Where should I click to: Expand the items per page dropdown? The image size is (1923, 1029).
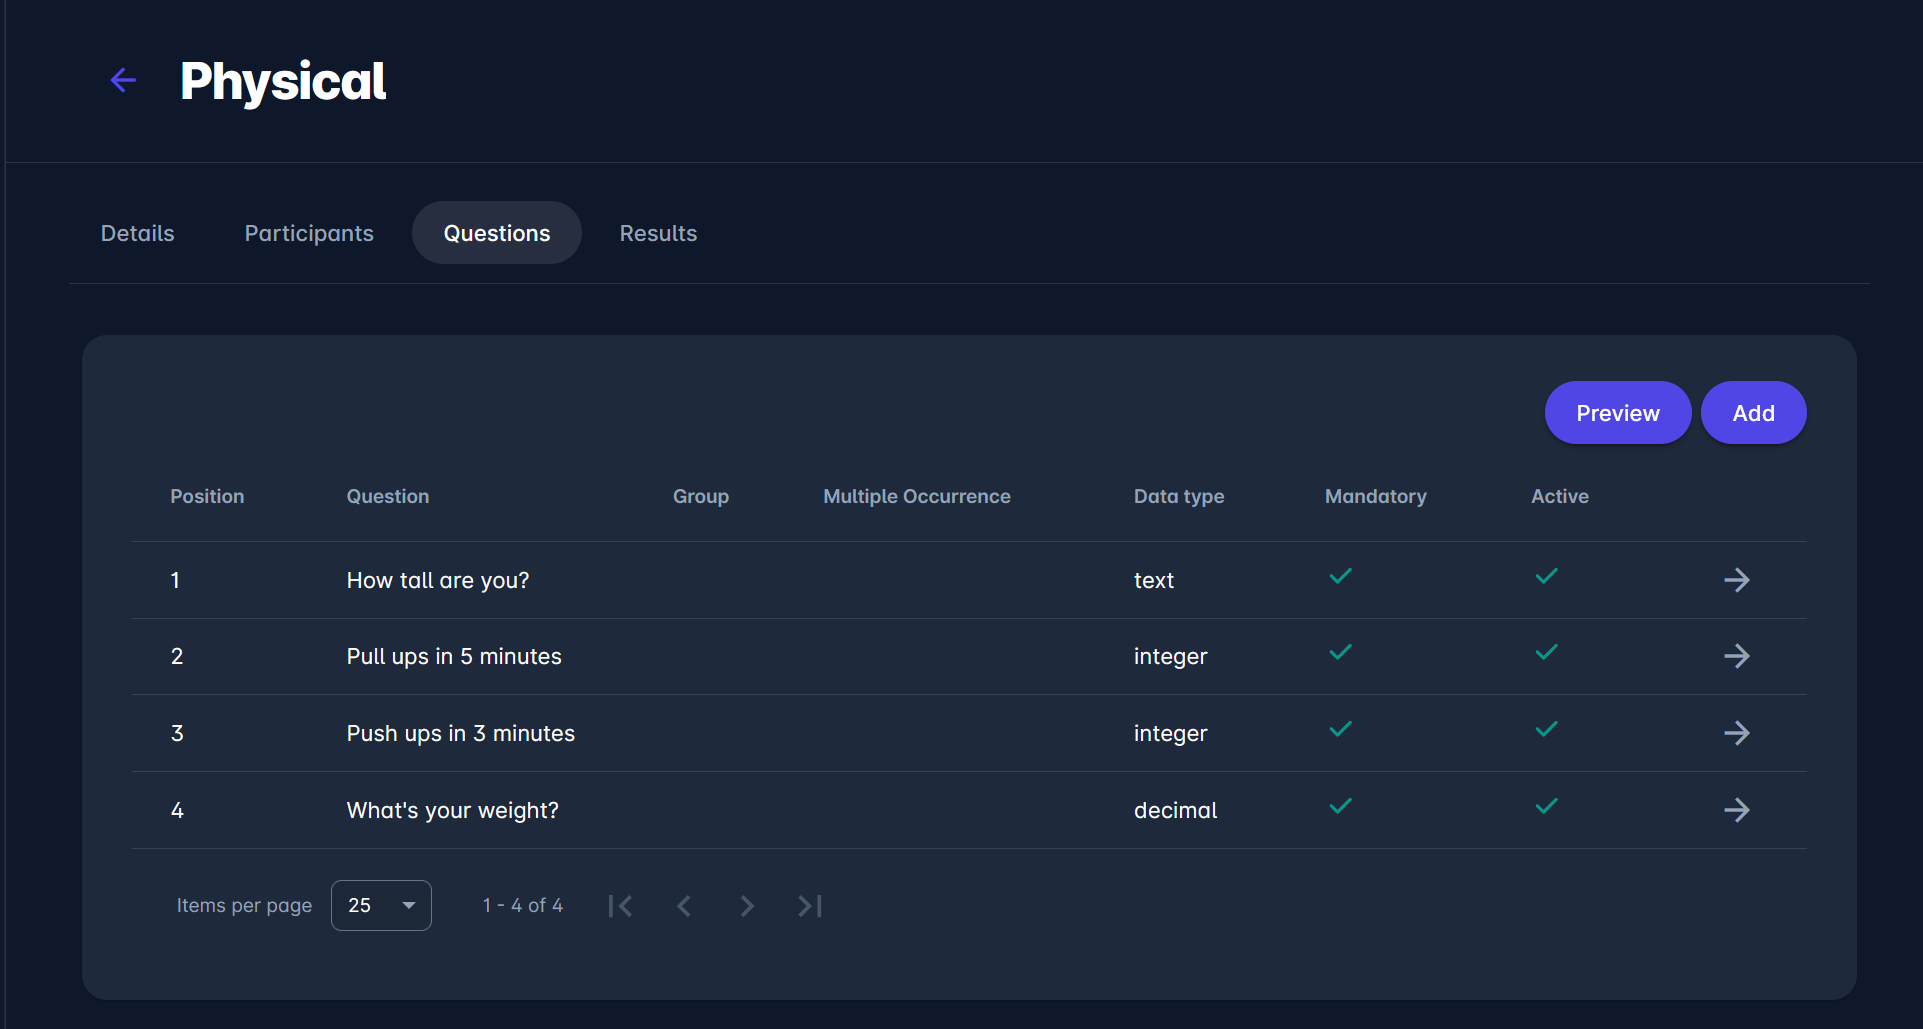[x=381, y=906]
